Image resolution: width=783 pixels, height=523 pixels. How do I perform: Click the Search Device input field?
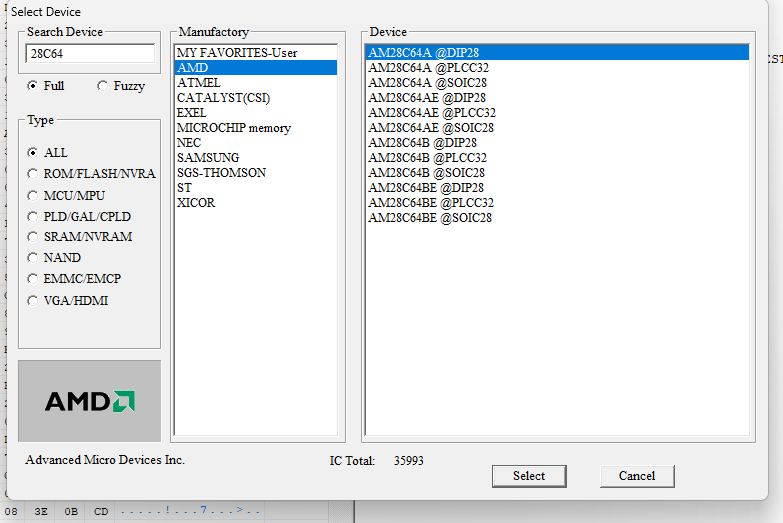(x=89, y=54)
